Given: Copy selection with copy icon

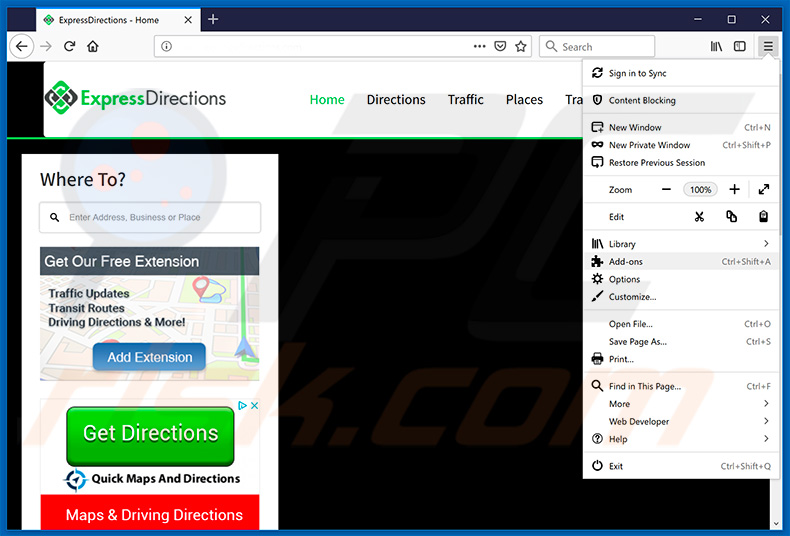Looking at the screenshot, I should 731,217.
